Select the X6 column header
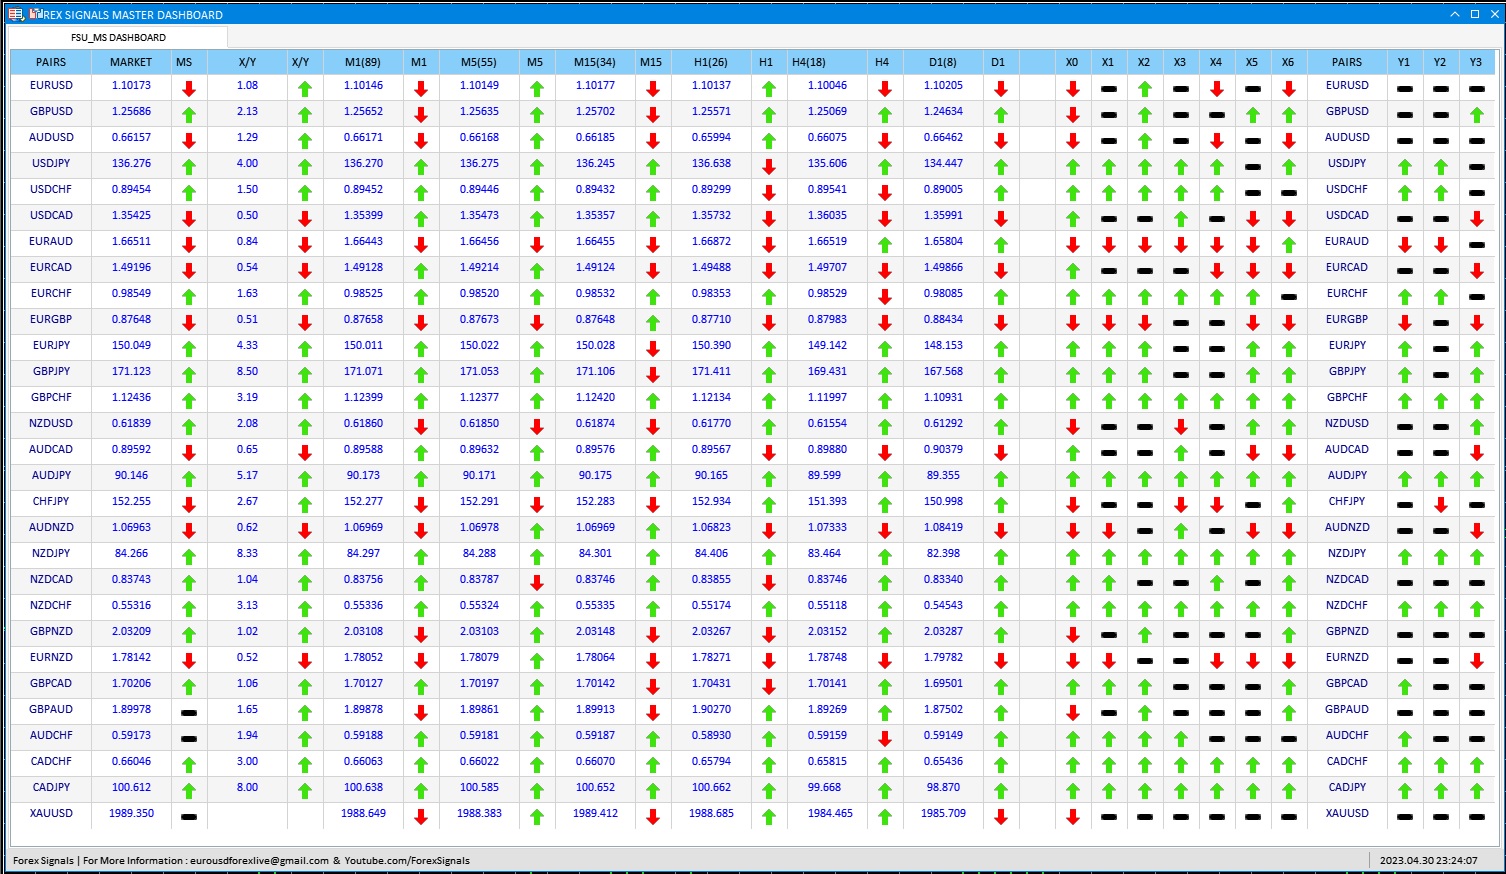Screen dimensions: 1506x874 point(1288,62)
